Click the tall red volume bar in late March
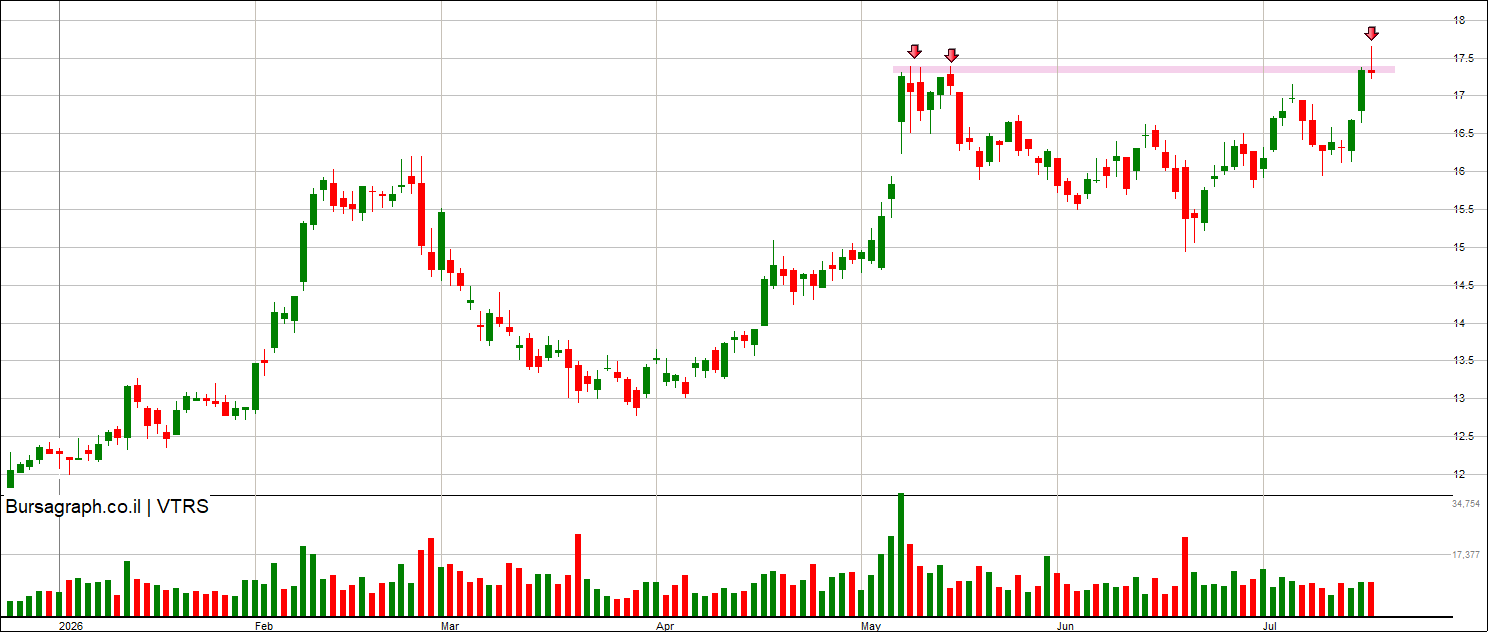This screenshot has height=632, width=1488. [578, 575]
